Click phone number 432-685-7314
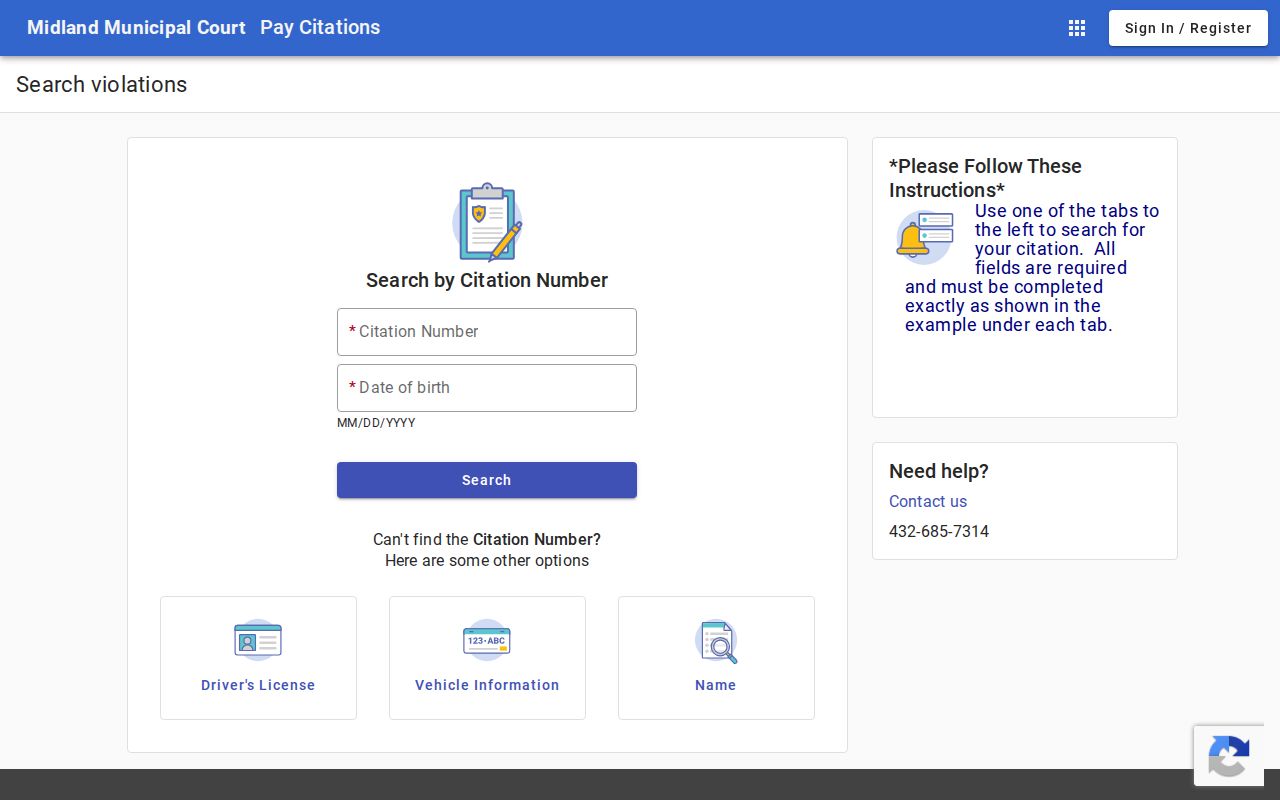Screen dimensions: 1280x800 [939, 531]
